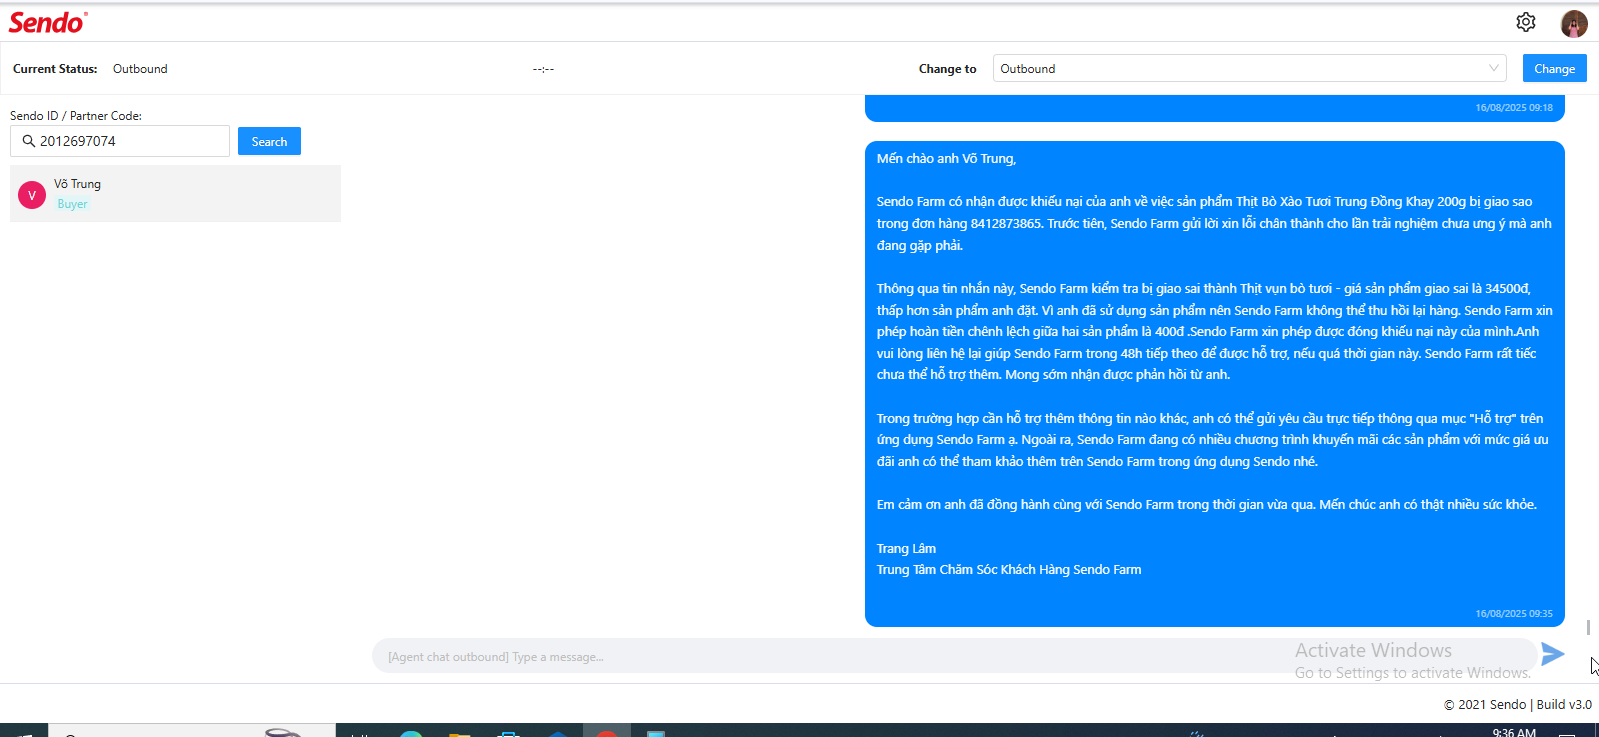The image size is (1599, 737).
Task: Click the --:-- timer text
Action: (543, 69)
